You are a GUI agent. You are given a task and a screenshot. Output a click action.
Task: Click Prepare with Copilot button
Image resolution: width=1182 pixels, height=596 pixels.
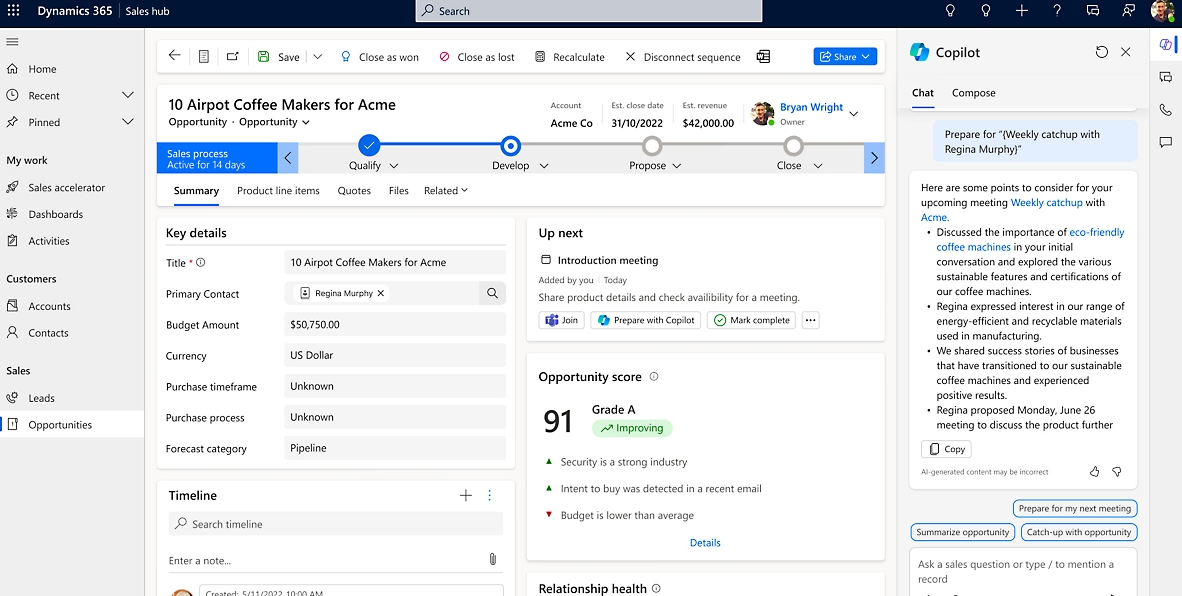tap(645, 320)
